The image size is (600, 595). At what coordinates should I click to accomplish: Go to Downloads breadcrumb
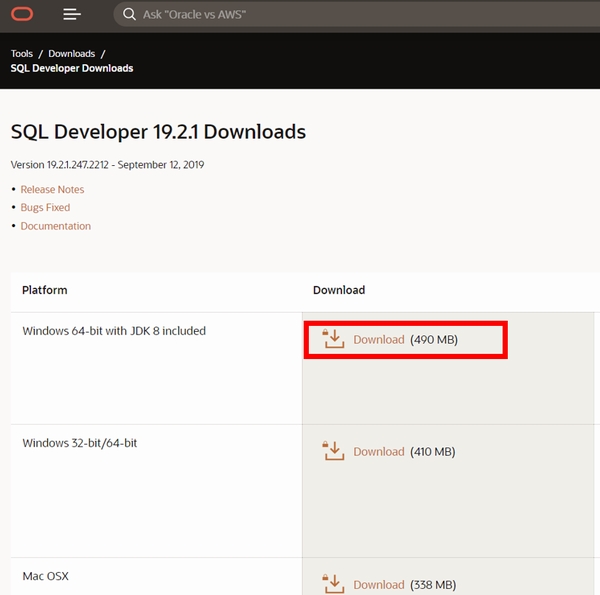pyautogui.click(x=72, y=54)
